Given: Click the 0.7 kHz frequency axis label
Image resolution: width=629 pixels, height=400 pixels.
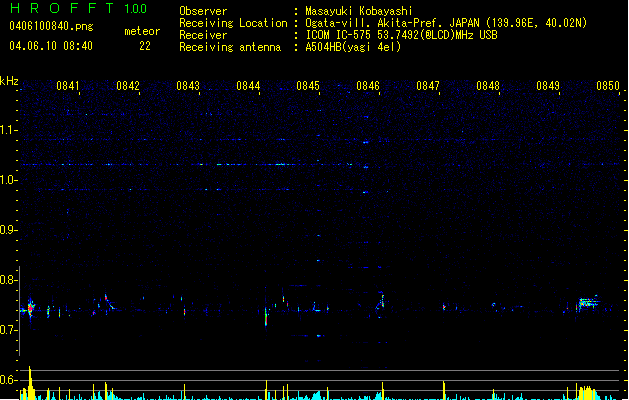Looking at the screenshot, I should [x=8, y=330].
